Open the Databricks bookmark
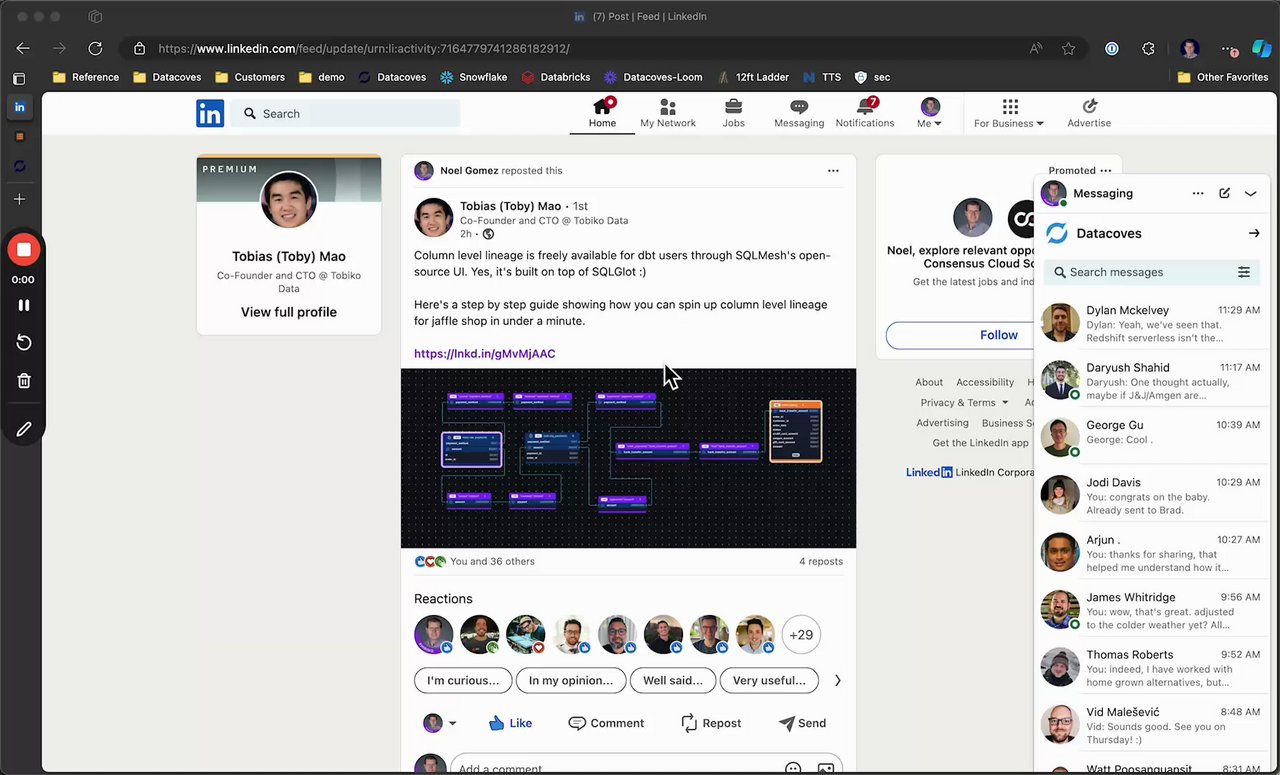1280x775 pixels. click(556, 77)
